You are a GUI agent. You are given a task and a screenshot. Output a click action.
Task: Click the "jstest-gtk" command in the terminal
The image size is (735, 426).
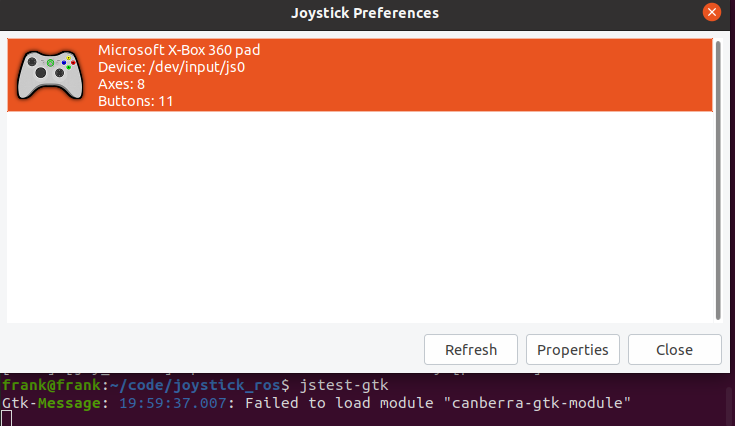[345, 385]
